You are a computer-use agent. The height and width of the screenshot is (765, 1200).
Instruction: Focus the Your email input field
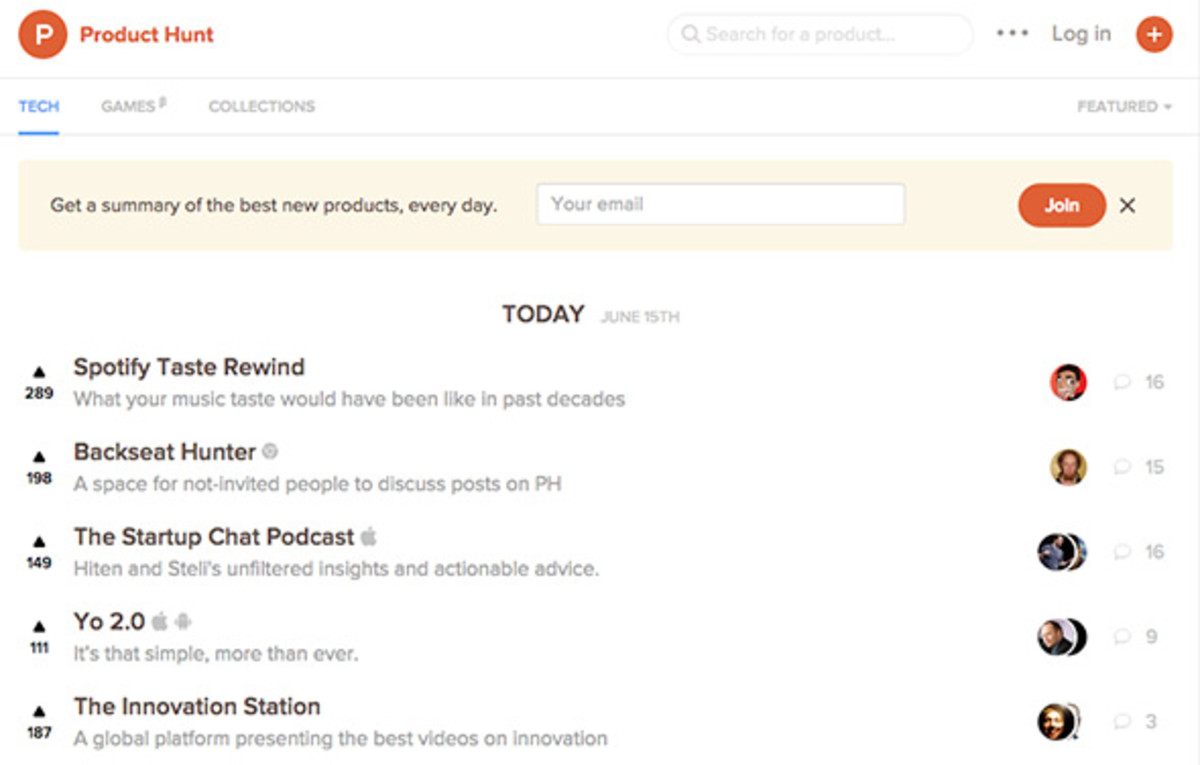[x=720, y=204]
